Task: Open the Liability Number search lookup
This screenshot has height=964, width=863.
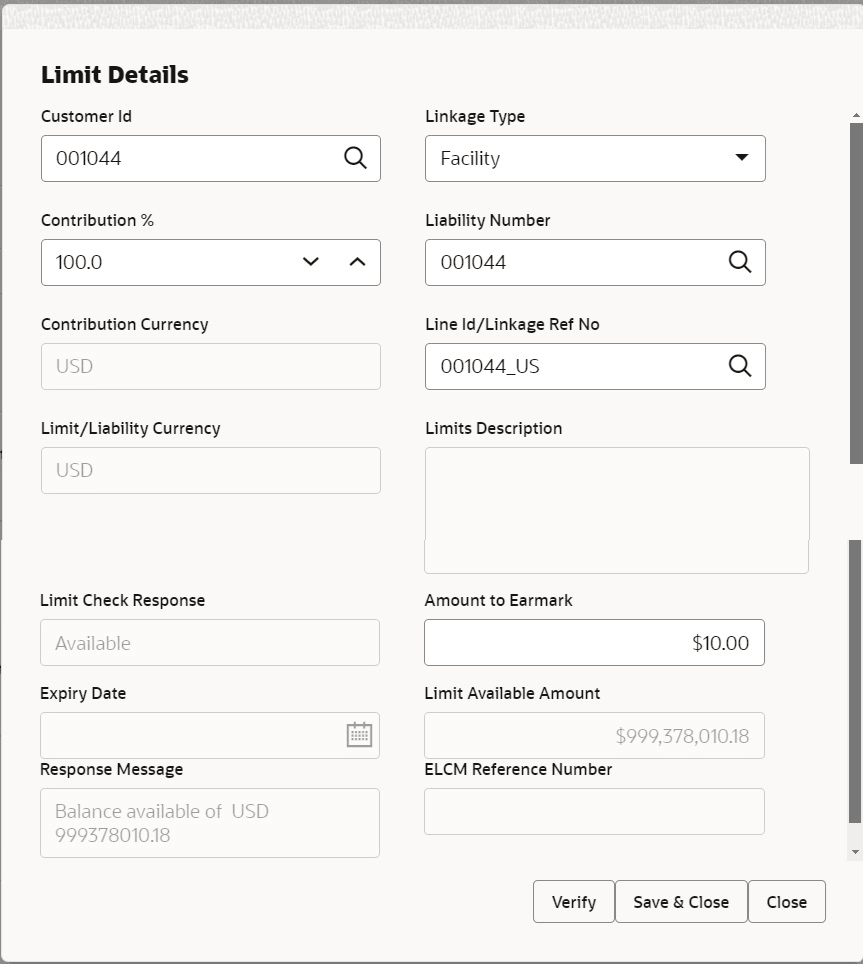Action: [740, 262]
